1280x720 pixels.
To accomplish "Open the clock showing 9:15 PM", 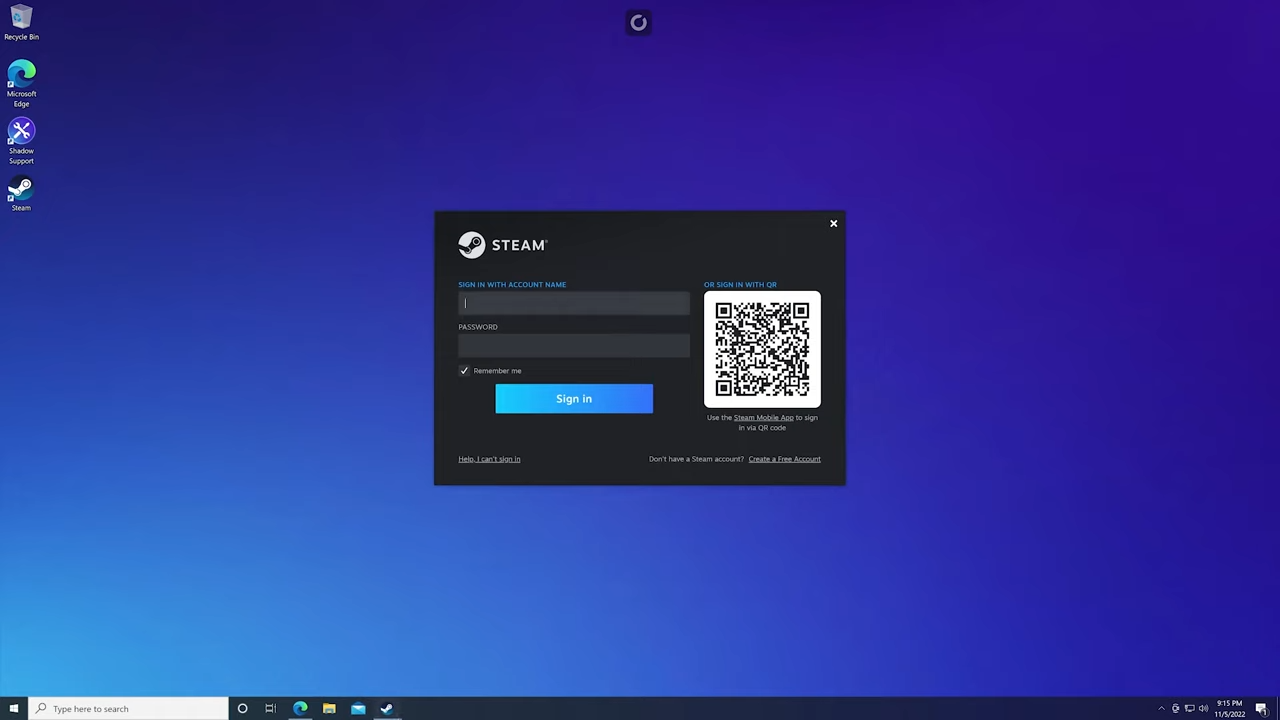I will click(1230, 709).
